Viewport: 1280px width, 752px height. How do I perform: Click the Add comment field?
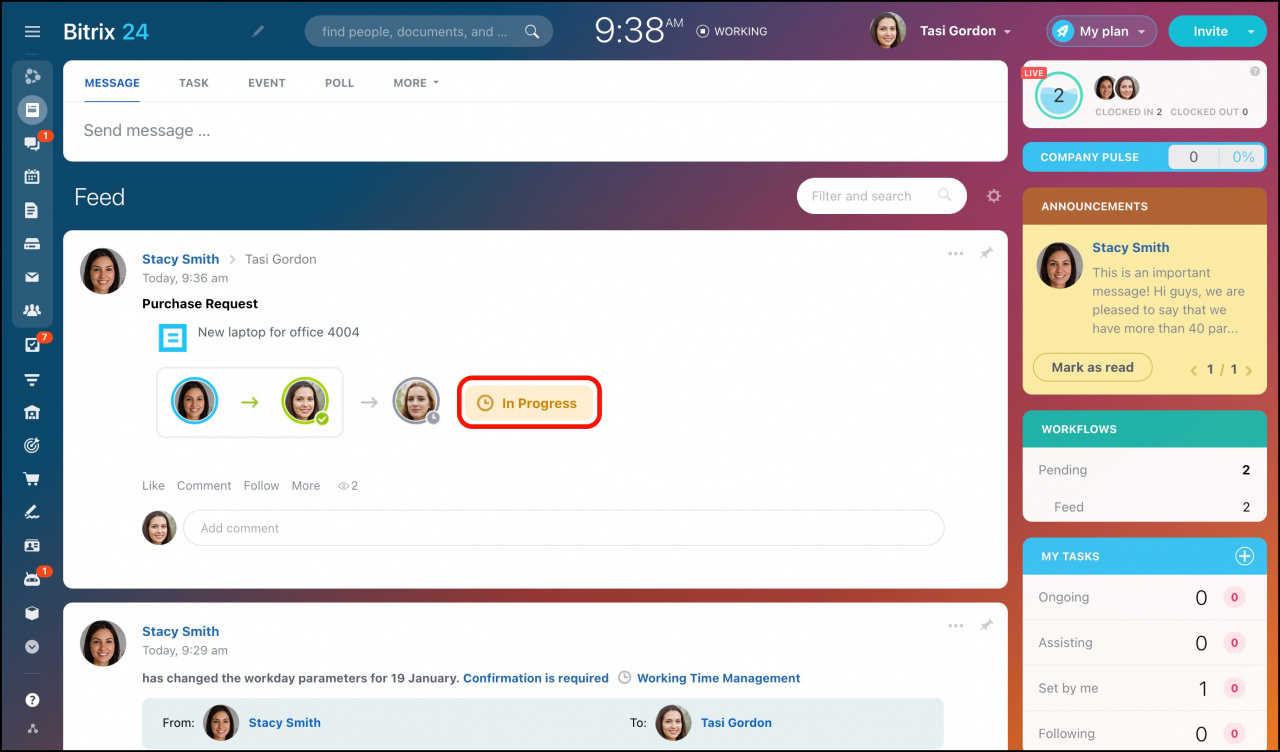point(563,528)
